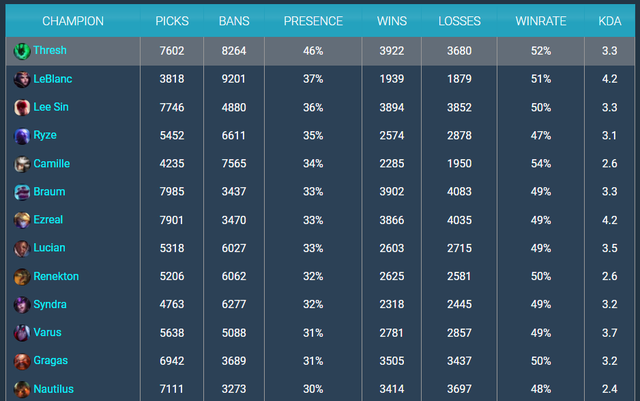Open the Ezreal champion link
This screenshot has height=401, width=640.
[x=48, y=220]
